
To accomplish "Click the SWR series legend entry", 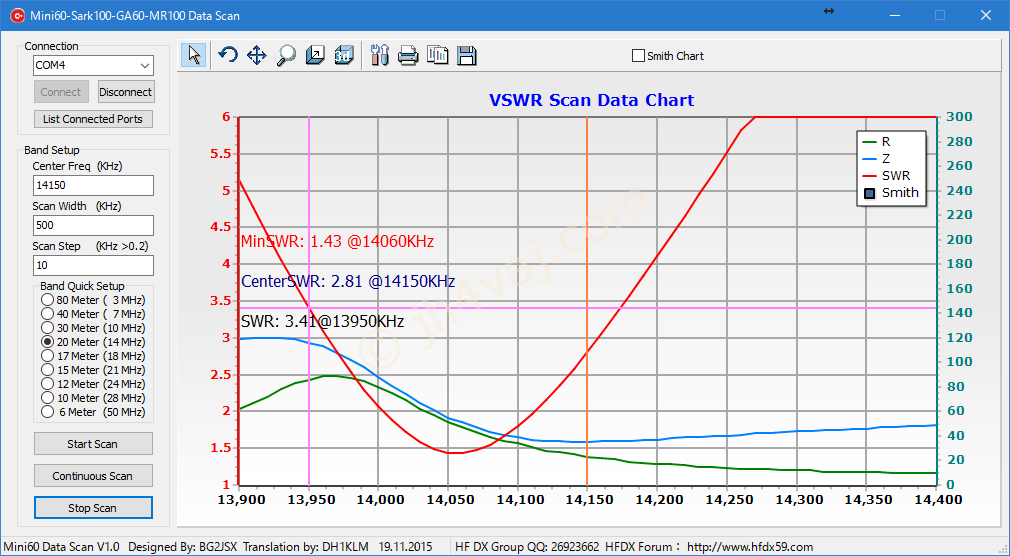I will (x=886, y=175).
